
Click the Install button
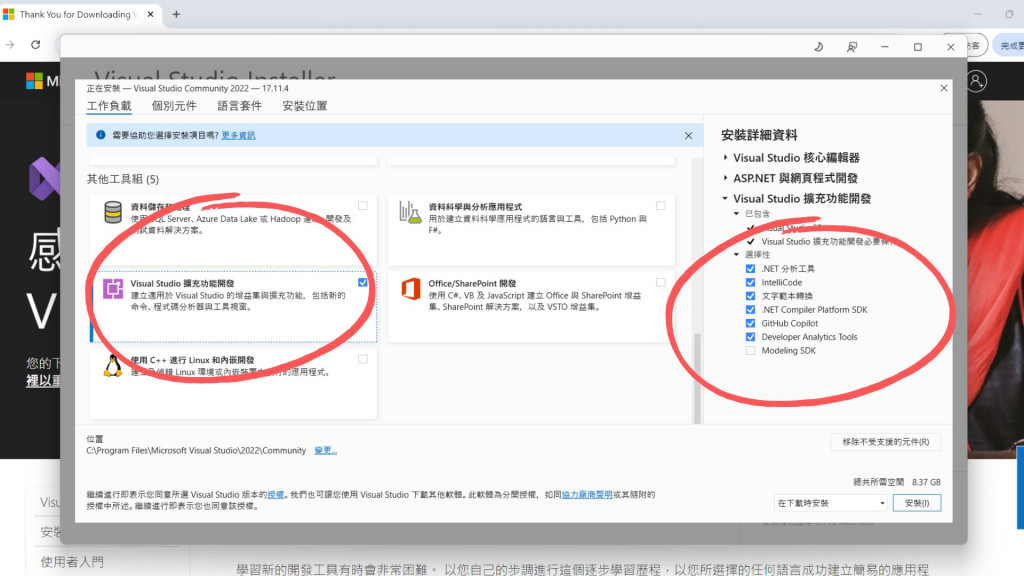[917, 503]
